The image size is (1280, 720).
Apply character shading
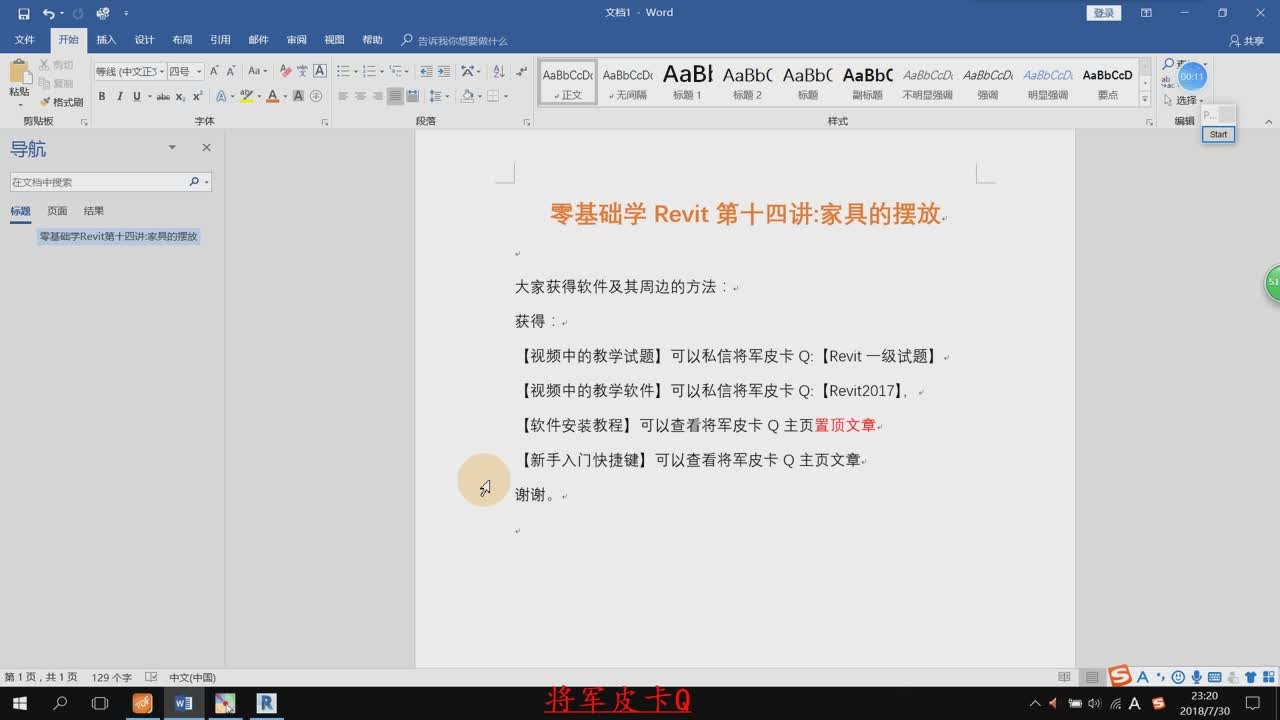(298, 97)
